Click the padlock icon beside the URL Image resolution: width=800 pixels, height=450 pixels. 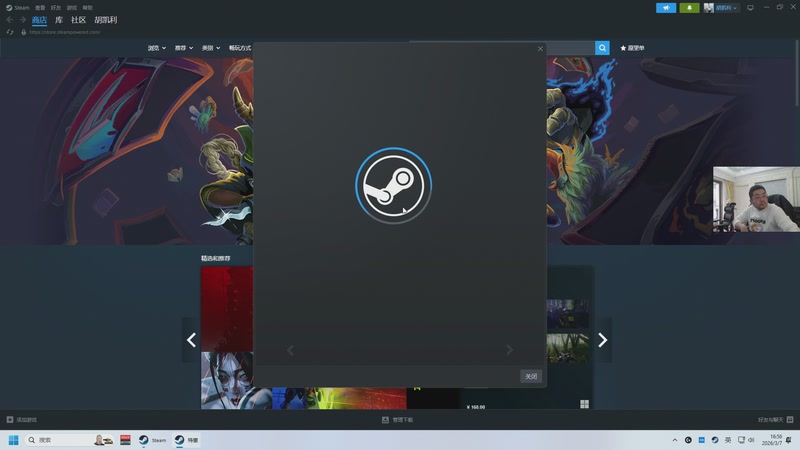coord(23,32)
